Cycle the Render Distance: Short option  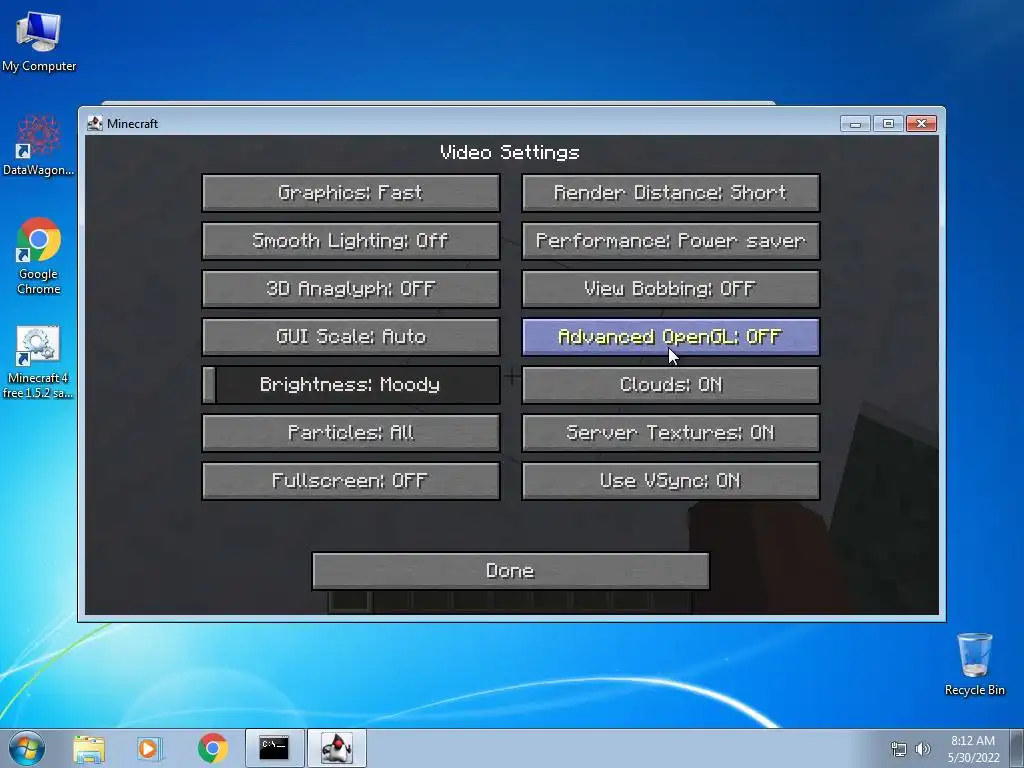(671, 193)
